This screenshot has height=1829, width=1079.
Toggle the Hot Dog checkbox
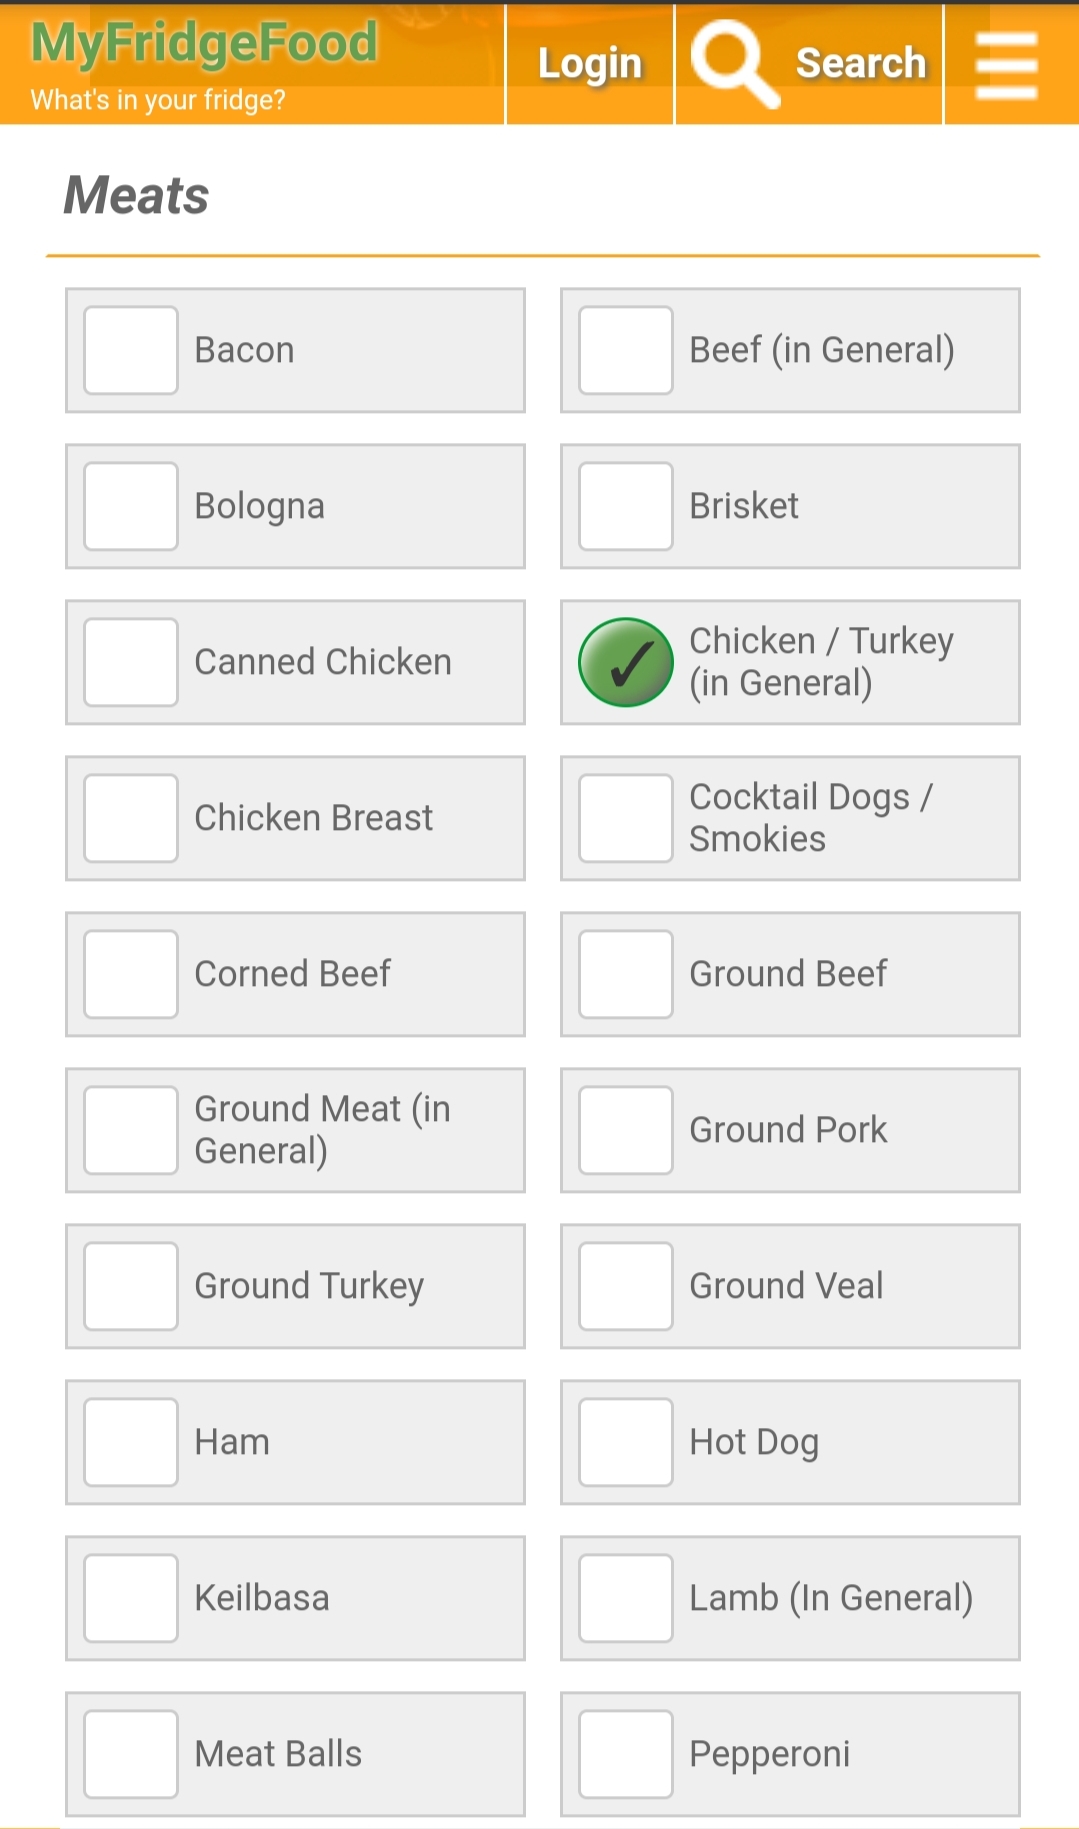coord(626,1442)
